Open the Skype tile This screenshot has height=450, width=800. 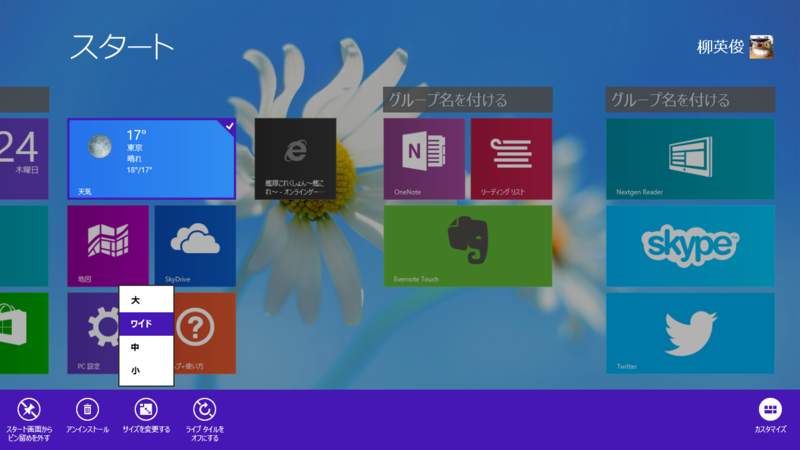coord(690,246)
